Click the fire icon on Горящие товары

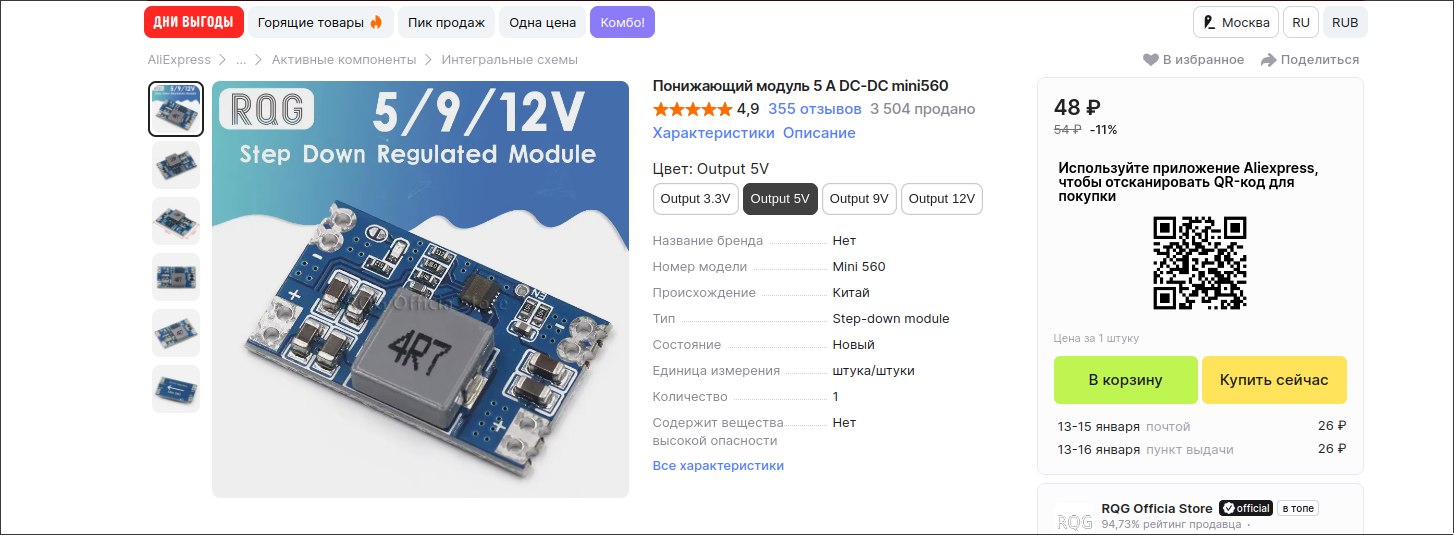(376, 22)
